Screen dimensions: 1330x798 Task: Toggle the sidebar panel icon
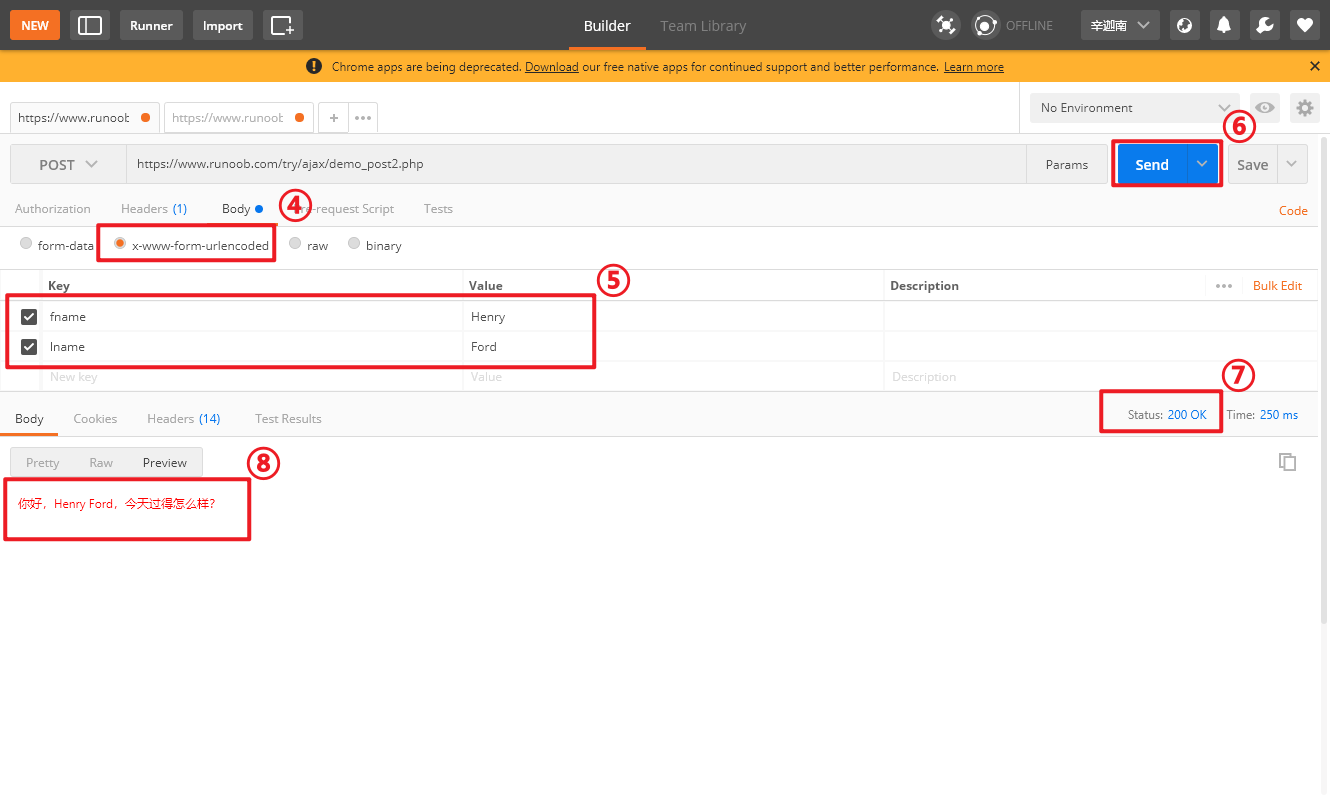90,25
